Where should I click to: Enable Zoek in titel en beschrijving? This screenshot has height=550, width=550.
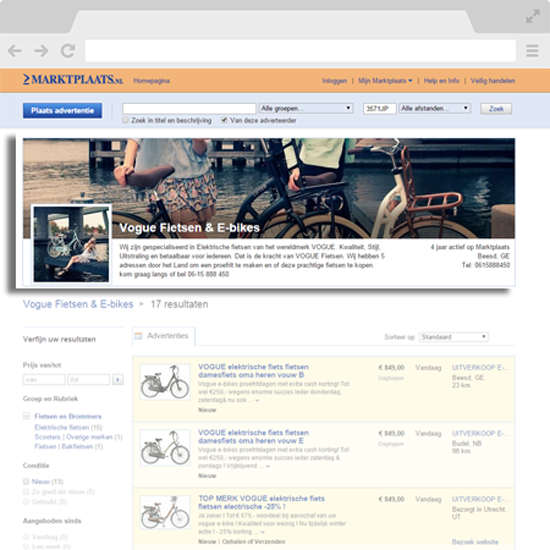pos(126,120)
